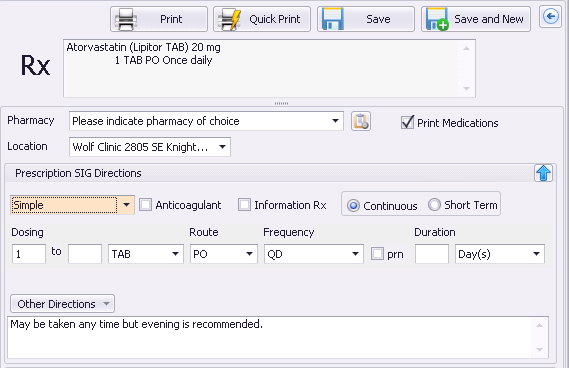Click the blue back arrow icon
The width and height of the screenshot is (569, 368).
point(550,17)
